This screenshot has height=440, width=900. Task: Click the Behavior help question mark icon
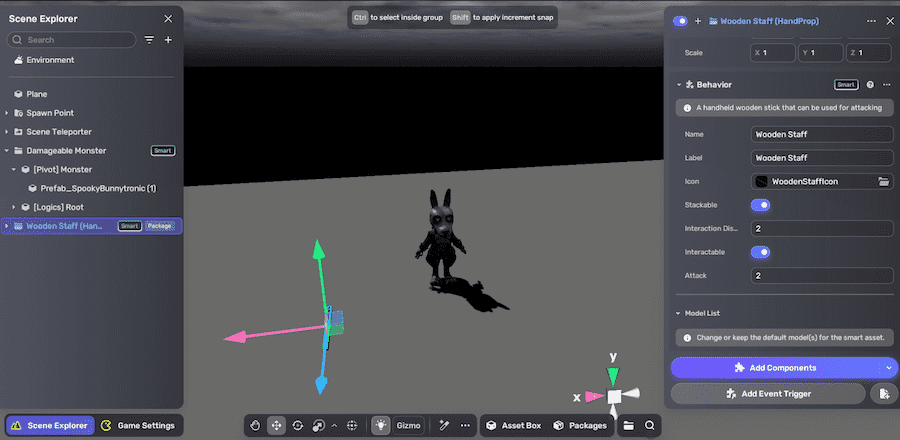[x=870, y=85]
